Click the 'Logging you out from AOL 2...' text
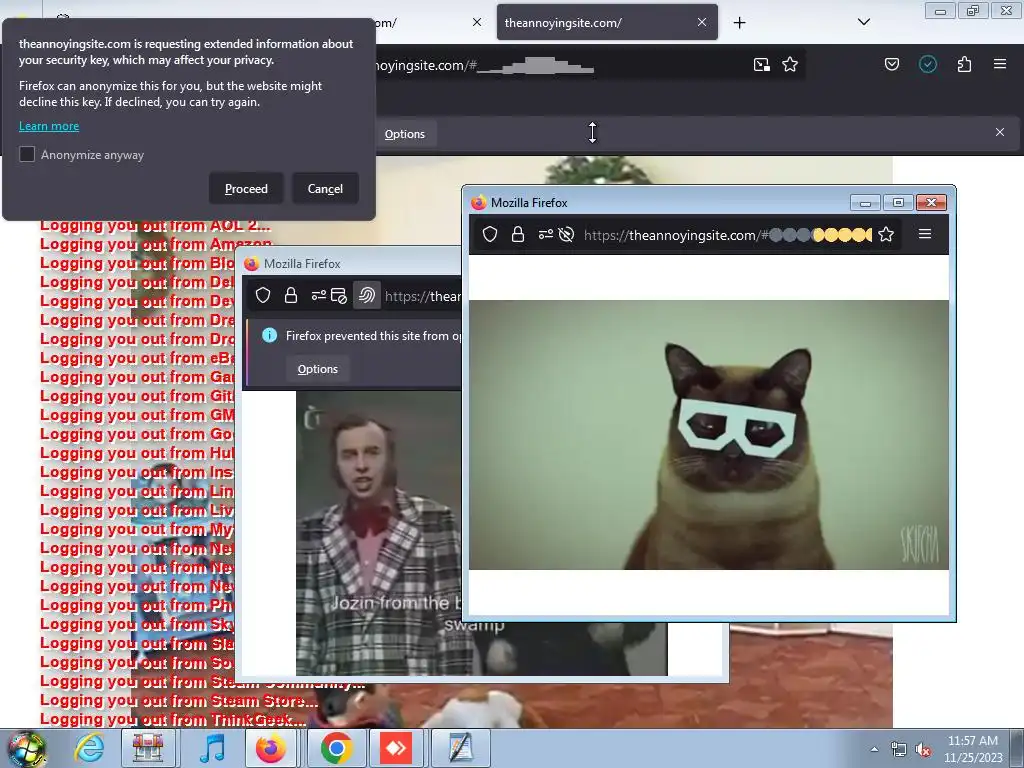Screen dimensions: 1024x768 click(x=155, y=226)
